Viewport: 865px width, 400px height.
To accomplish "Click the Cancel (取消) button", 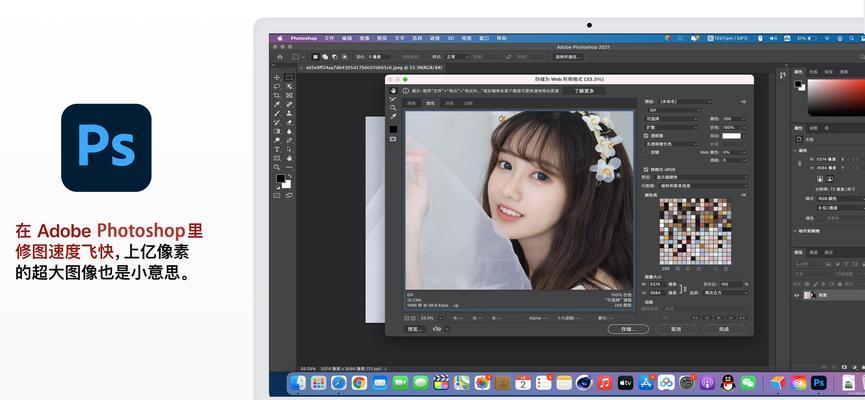I will point(676,329).
